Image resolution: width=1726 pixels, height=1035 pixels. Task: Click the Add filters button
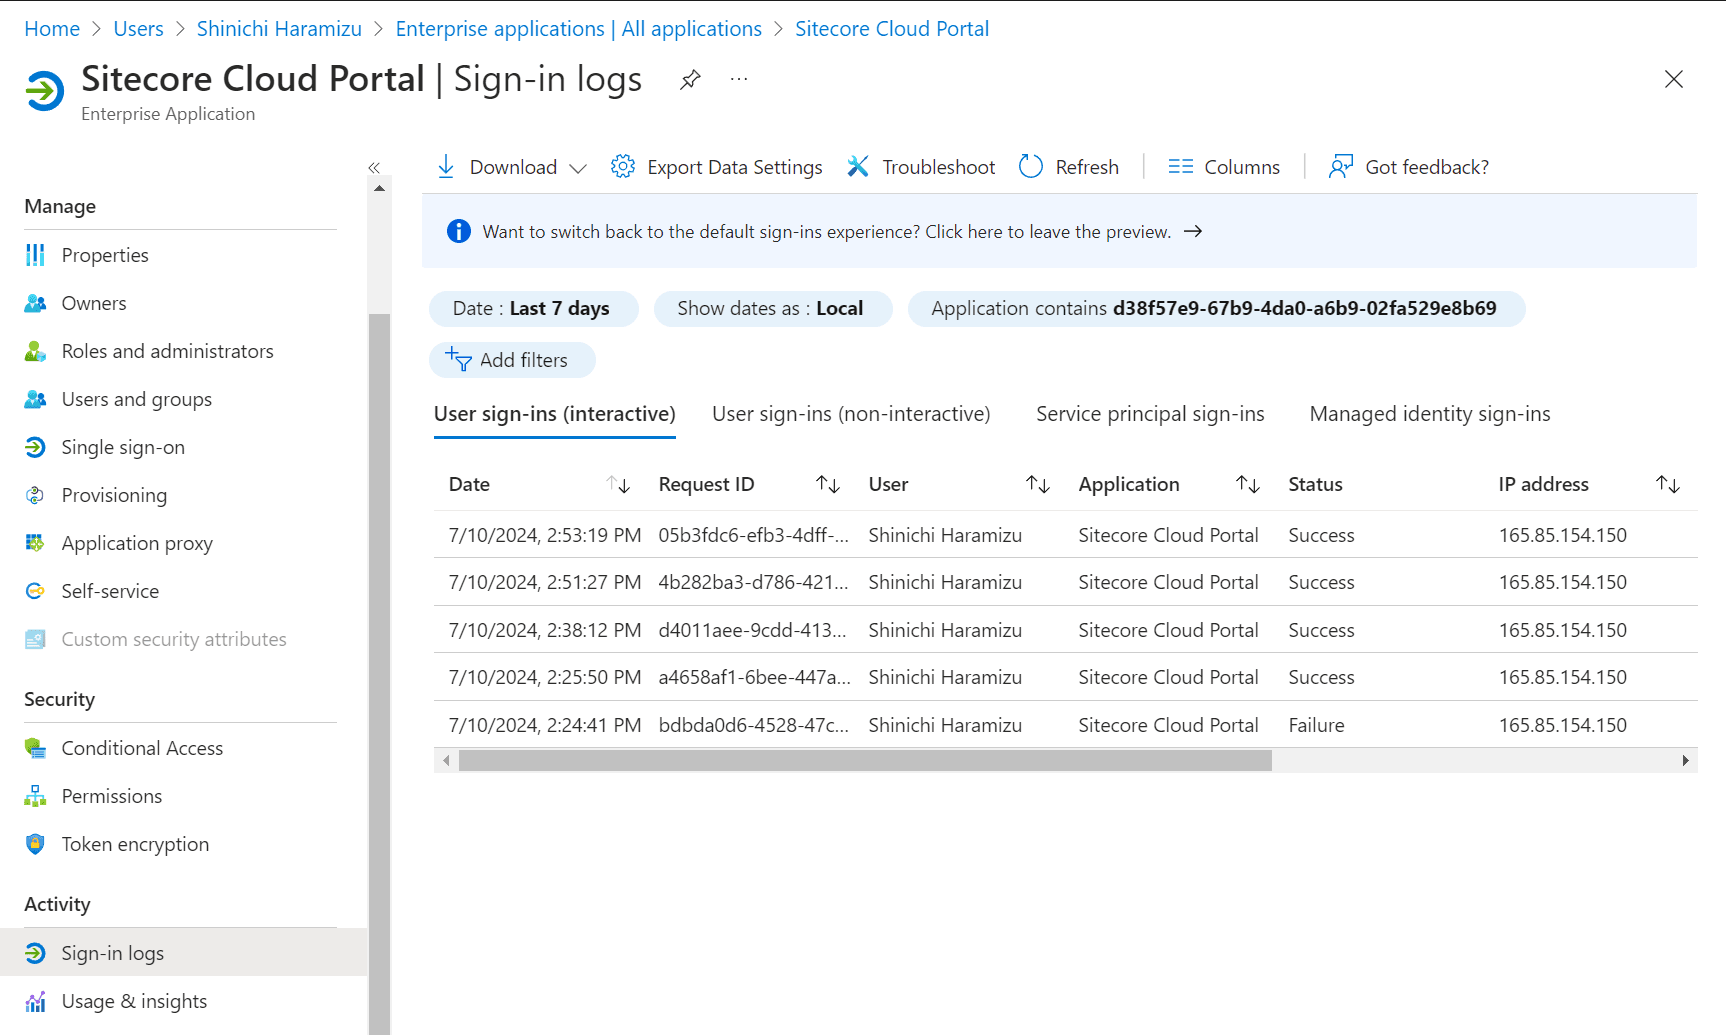512,360
